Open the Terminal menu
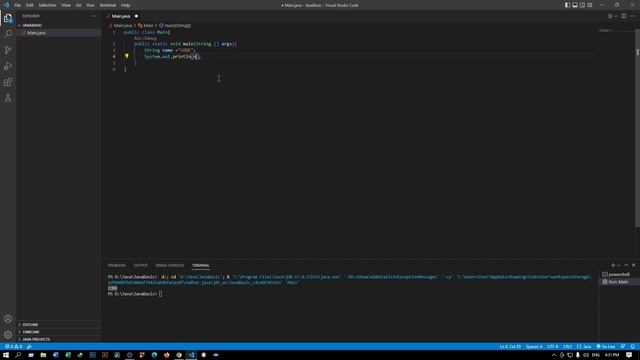Screen dimensions: 640x360 tap(108, 5)
